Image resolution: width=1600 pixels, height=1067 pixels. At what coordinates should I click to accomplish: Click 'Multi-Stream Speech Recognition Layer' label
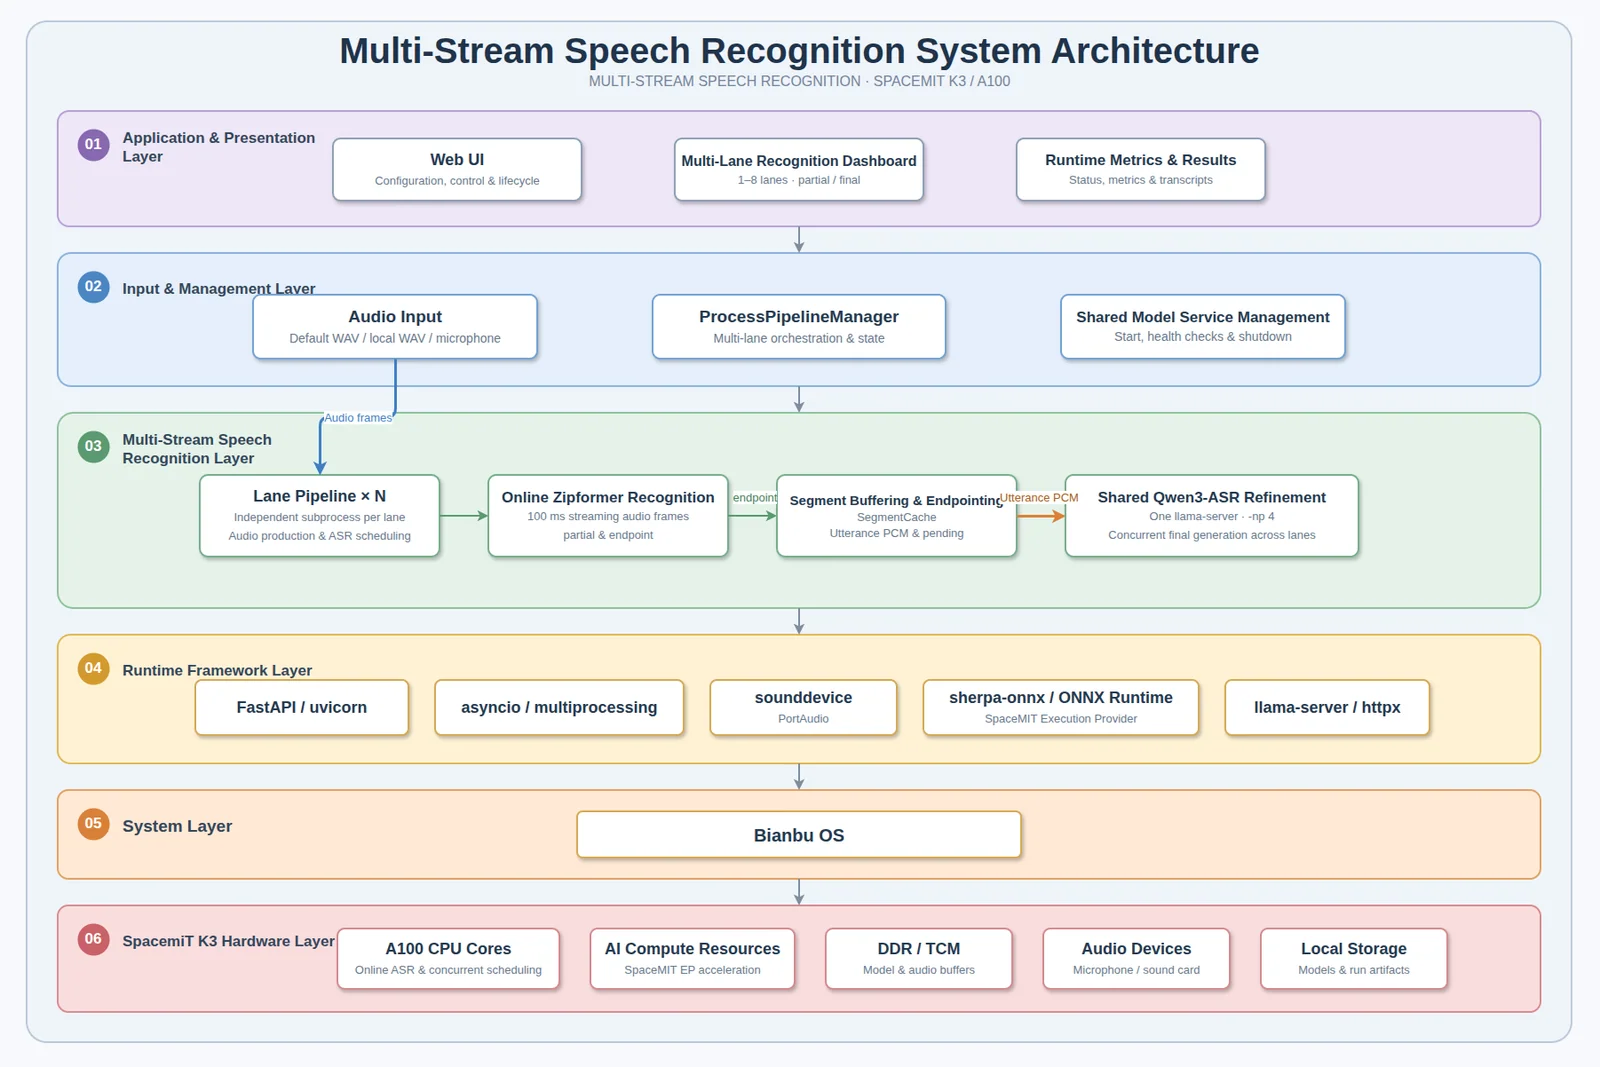point(197,449)
